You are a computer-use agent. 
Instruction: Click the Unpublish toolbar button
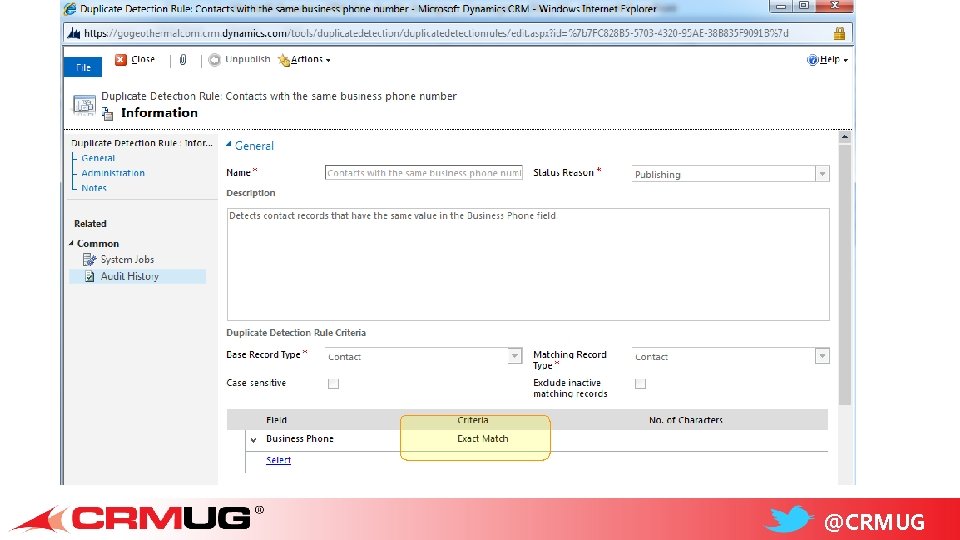click(239, 59)
